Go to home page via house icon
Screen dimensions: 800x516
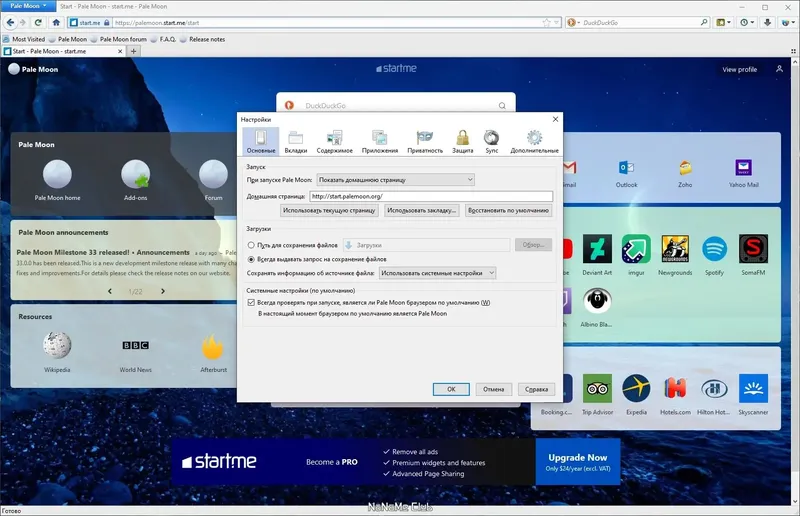[56, 22]
